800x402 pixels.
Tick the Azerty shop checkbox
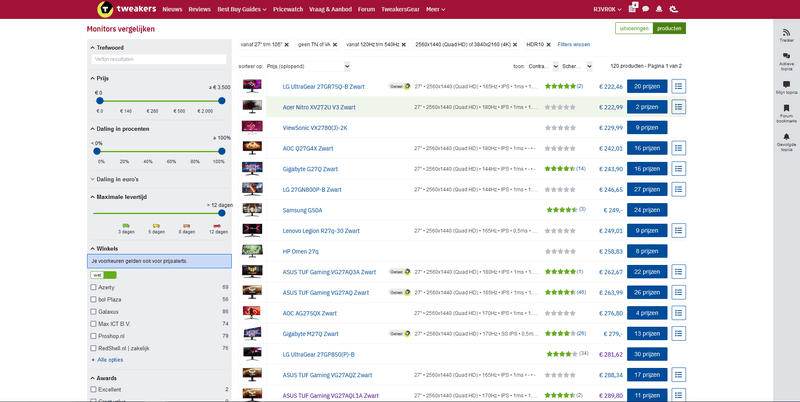tap(93, 287)
